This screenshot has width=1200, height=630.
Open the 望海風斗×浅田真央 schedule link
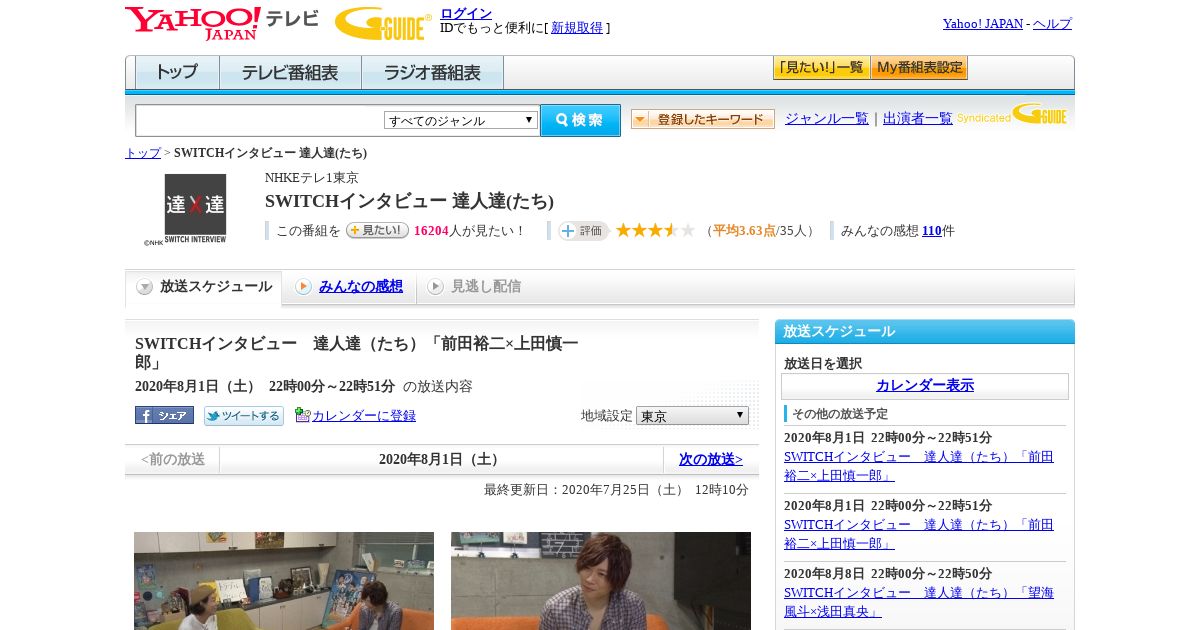(919, 602)
